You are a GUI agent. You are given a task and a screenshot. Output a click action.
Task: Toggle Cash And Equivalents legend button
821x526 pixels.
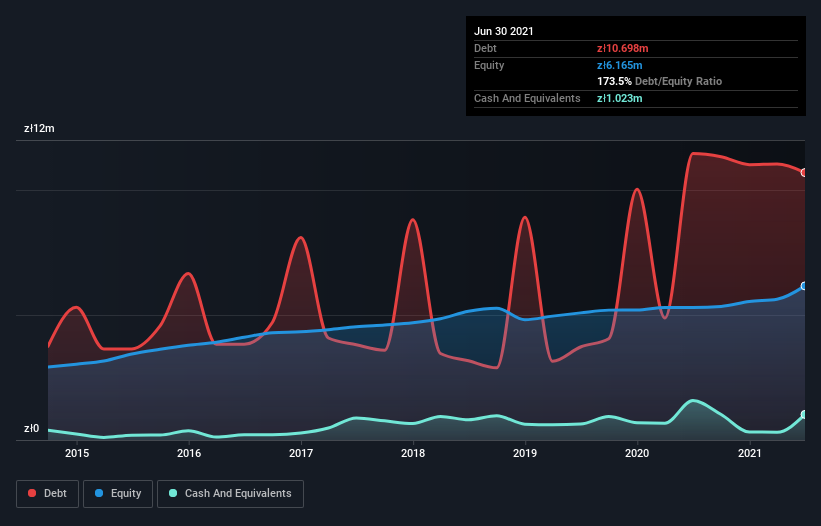pos(230,494)
